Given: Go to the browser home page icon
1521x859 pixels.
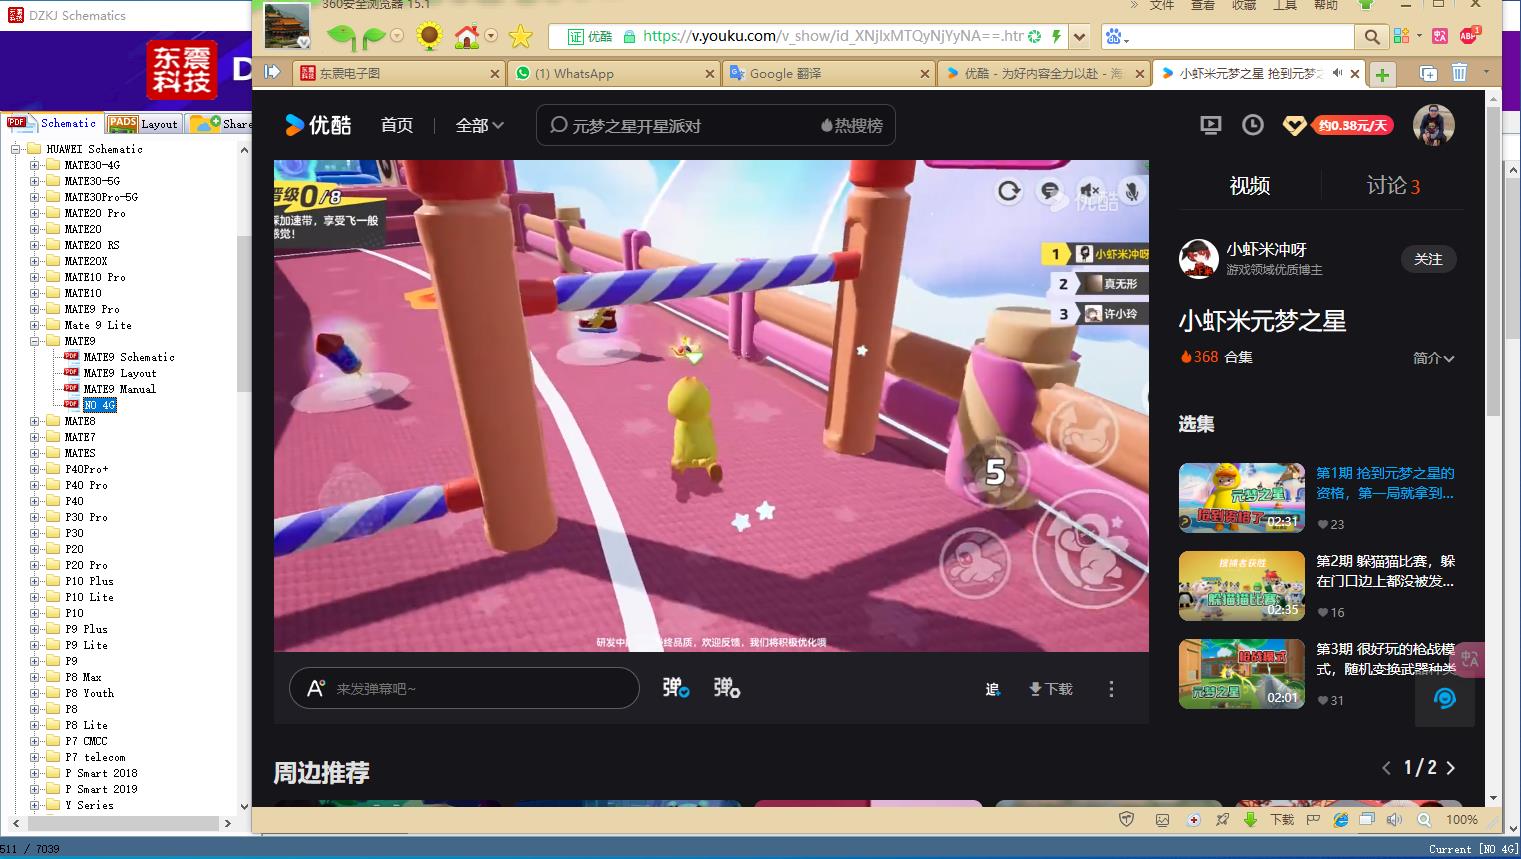Looking at the screenshot, I should click(467, 37).
